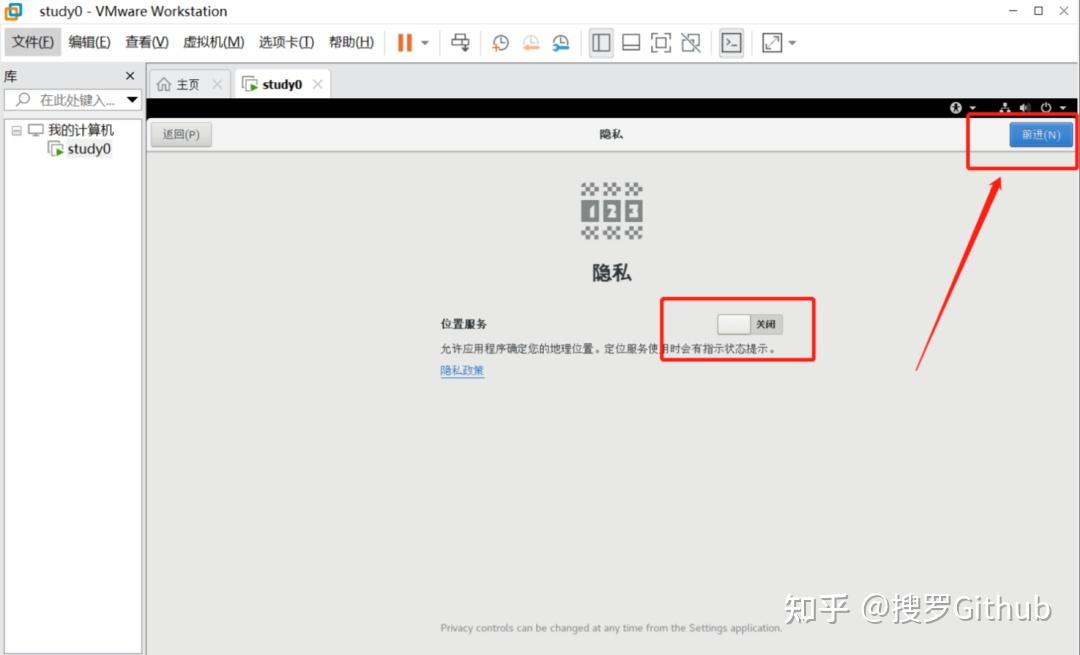Image resolution: width=1080 pixels, height=655 pixels.
Task: Open the power options dropdown beside Pause
Action: [x=425, y=43]
